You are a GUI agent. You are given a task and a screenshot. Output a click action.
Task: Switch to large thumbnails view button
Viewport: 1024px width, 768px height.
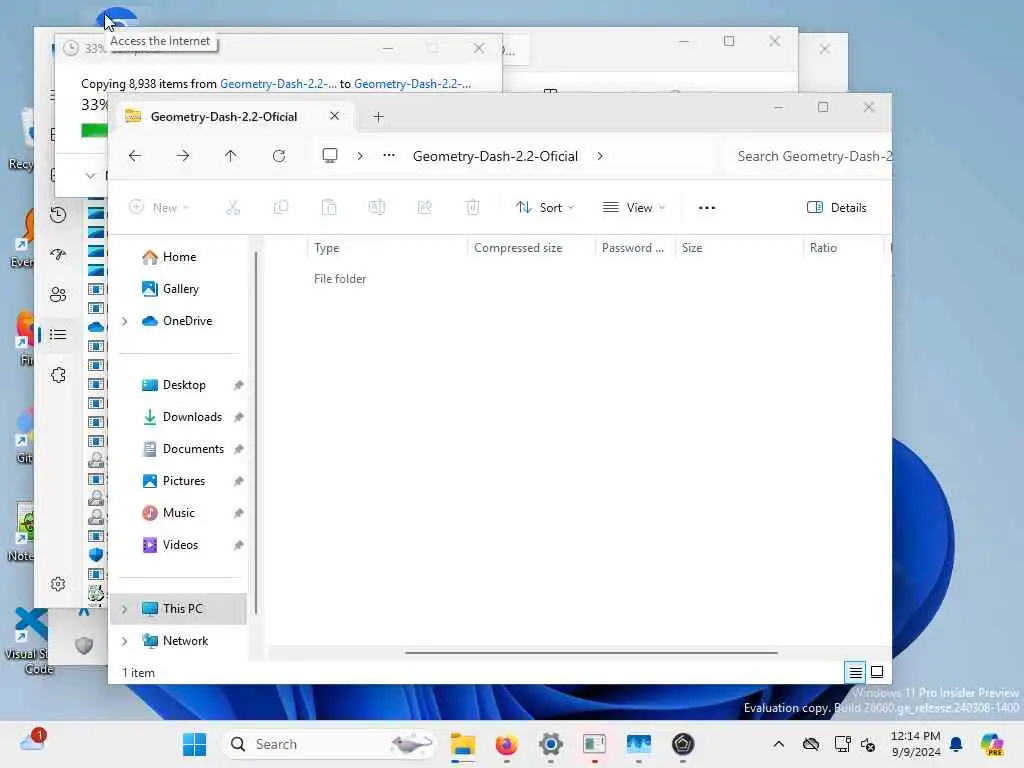tap(877, 672)
